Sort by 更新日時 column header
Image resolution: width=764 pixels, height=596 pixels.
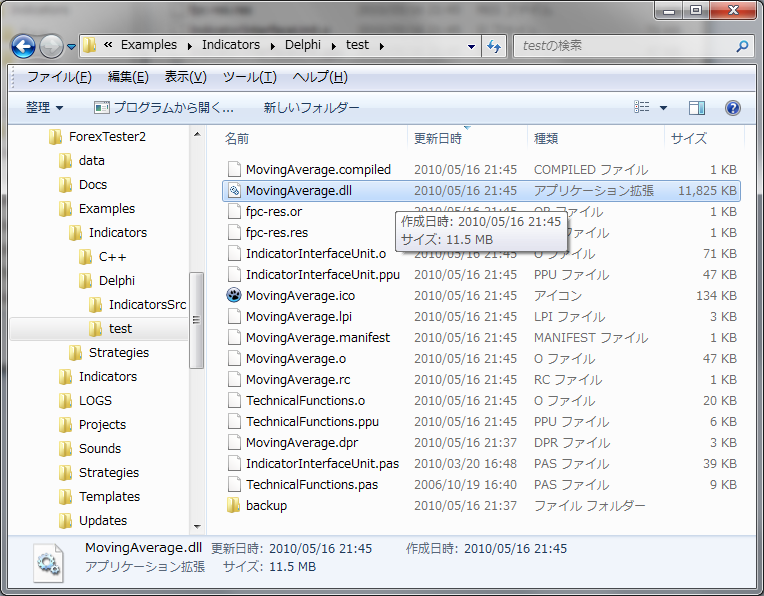coord(438,139)
